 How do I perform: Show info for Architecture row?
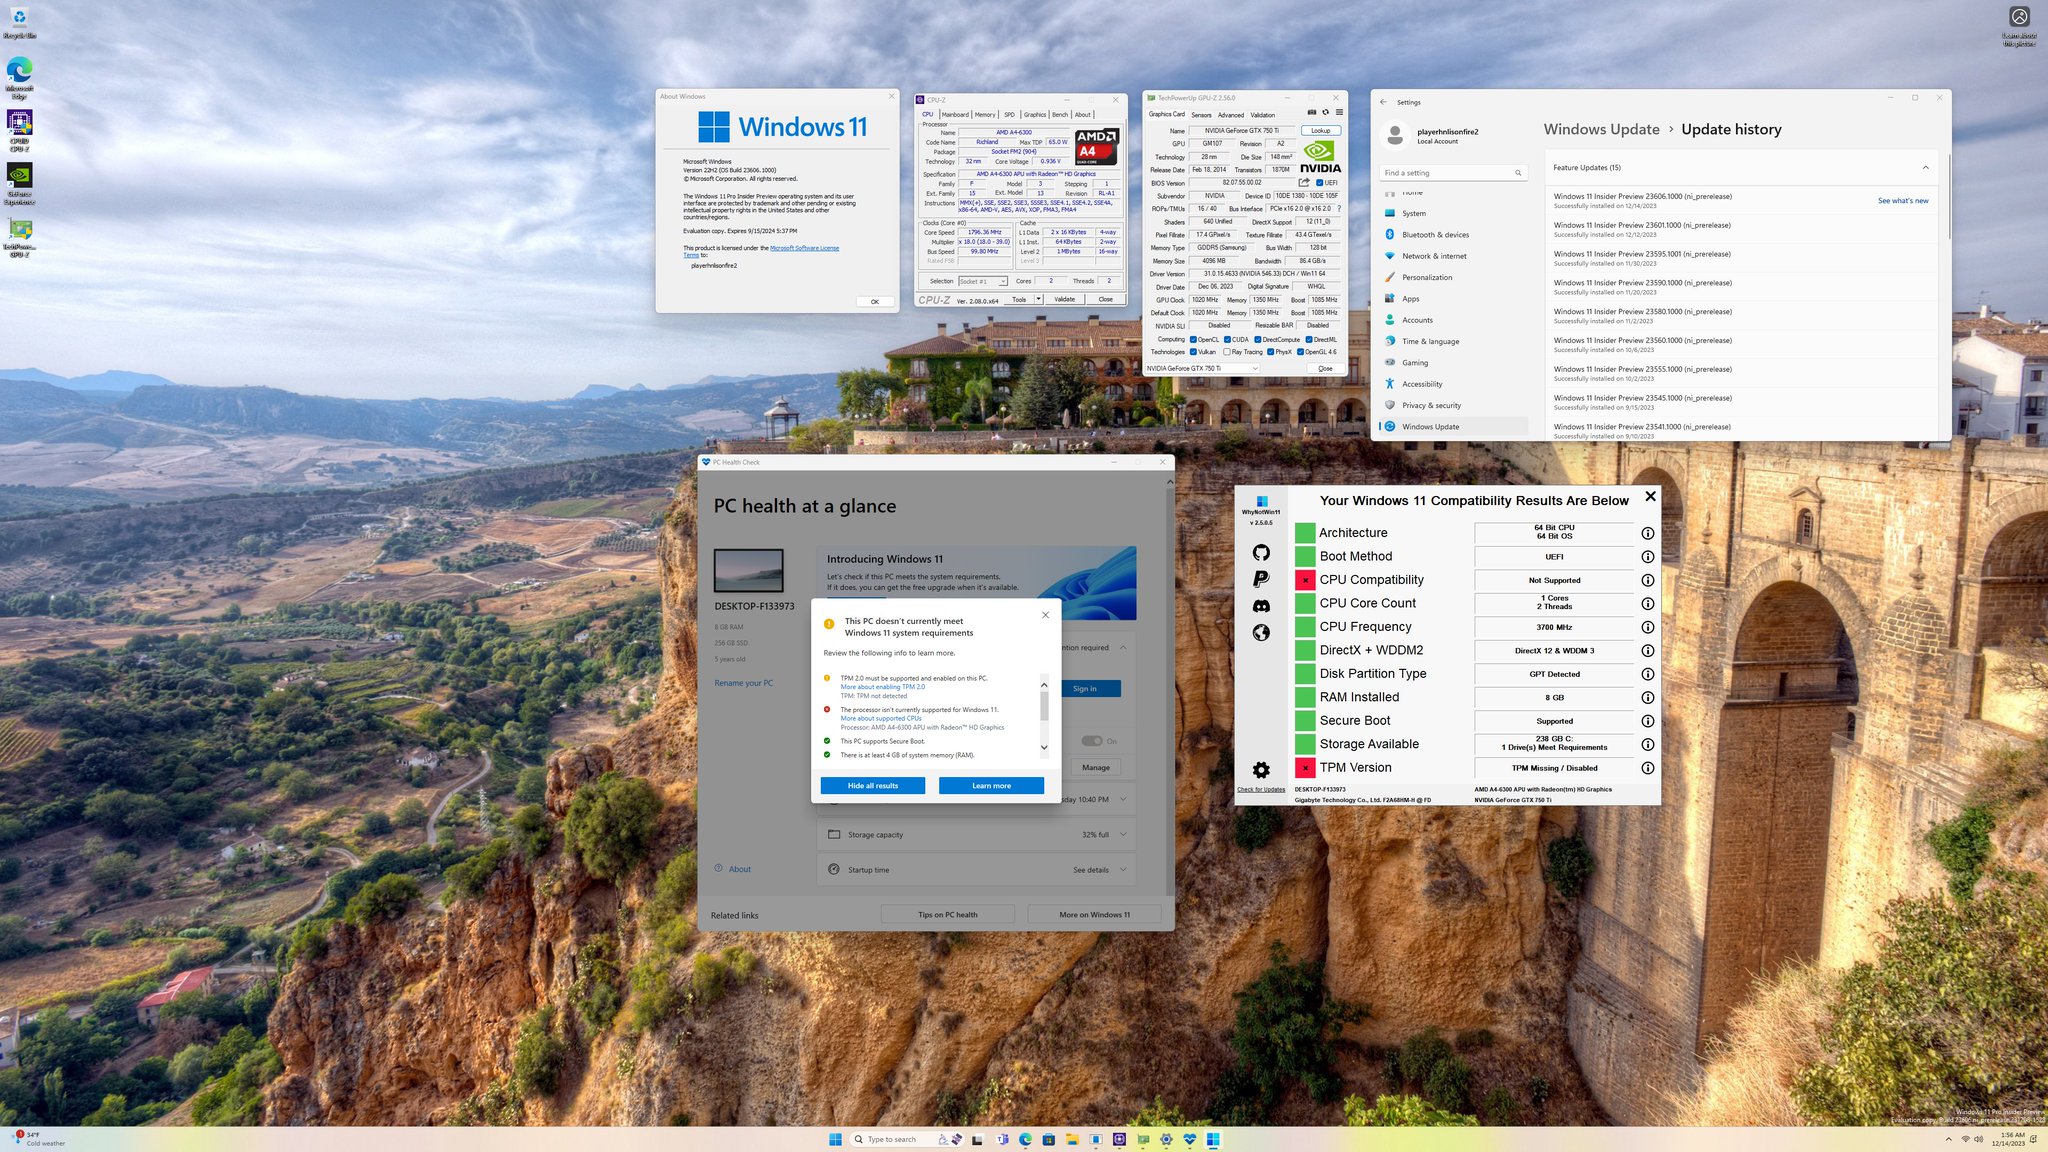coord(1647,533)
